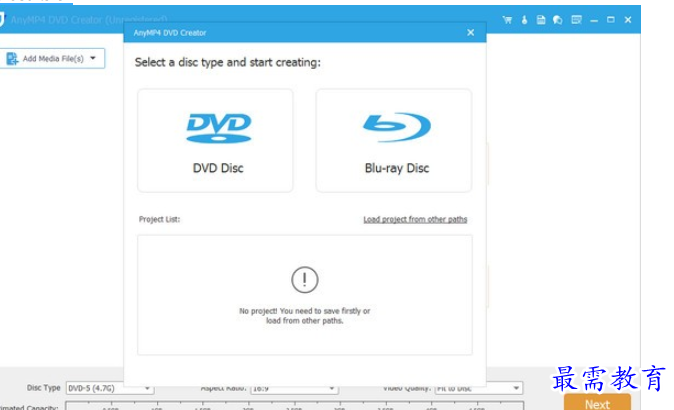The image size is (674, 410).
Task: Click the orange Next button
Action: click(597, 403)
